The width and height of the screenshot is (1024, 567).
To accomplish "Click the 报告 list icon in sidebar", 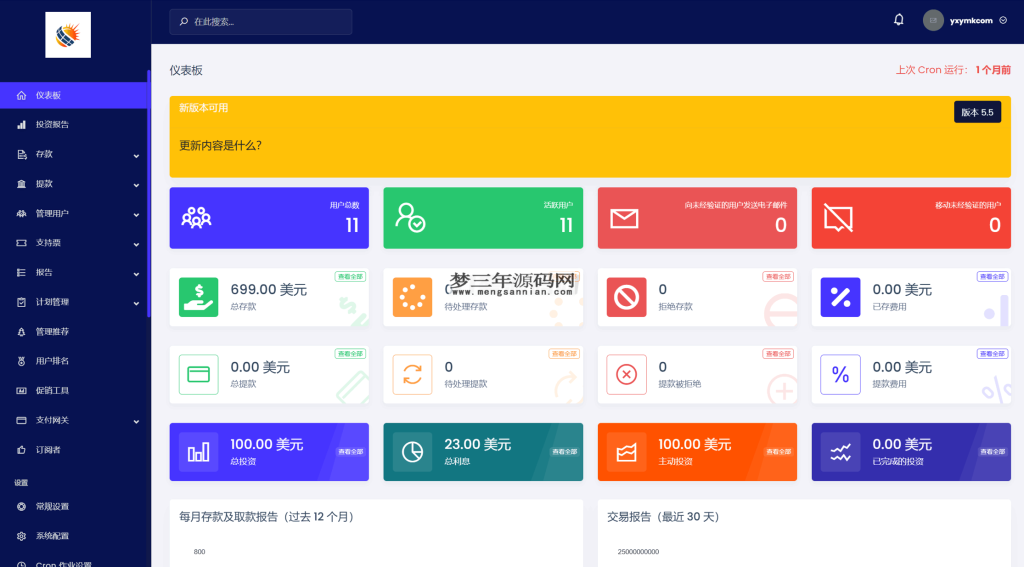I will 22,272.
